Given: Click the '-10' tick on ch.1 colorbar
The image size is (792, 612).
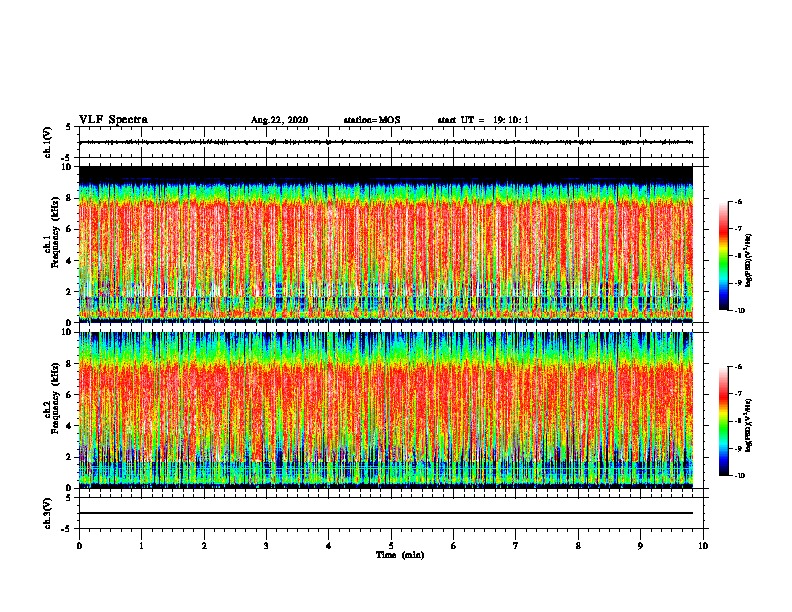Looking at the screenshot, I should (x=740, y=311).
